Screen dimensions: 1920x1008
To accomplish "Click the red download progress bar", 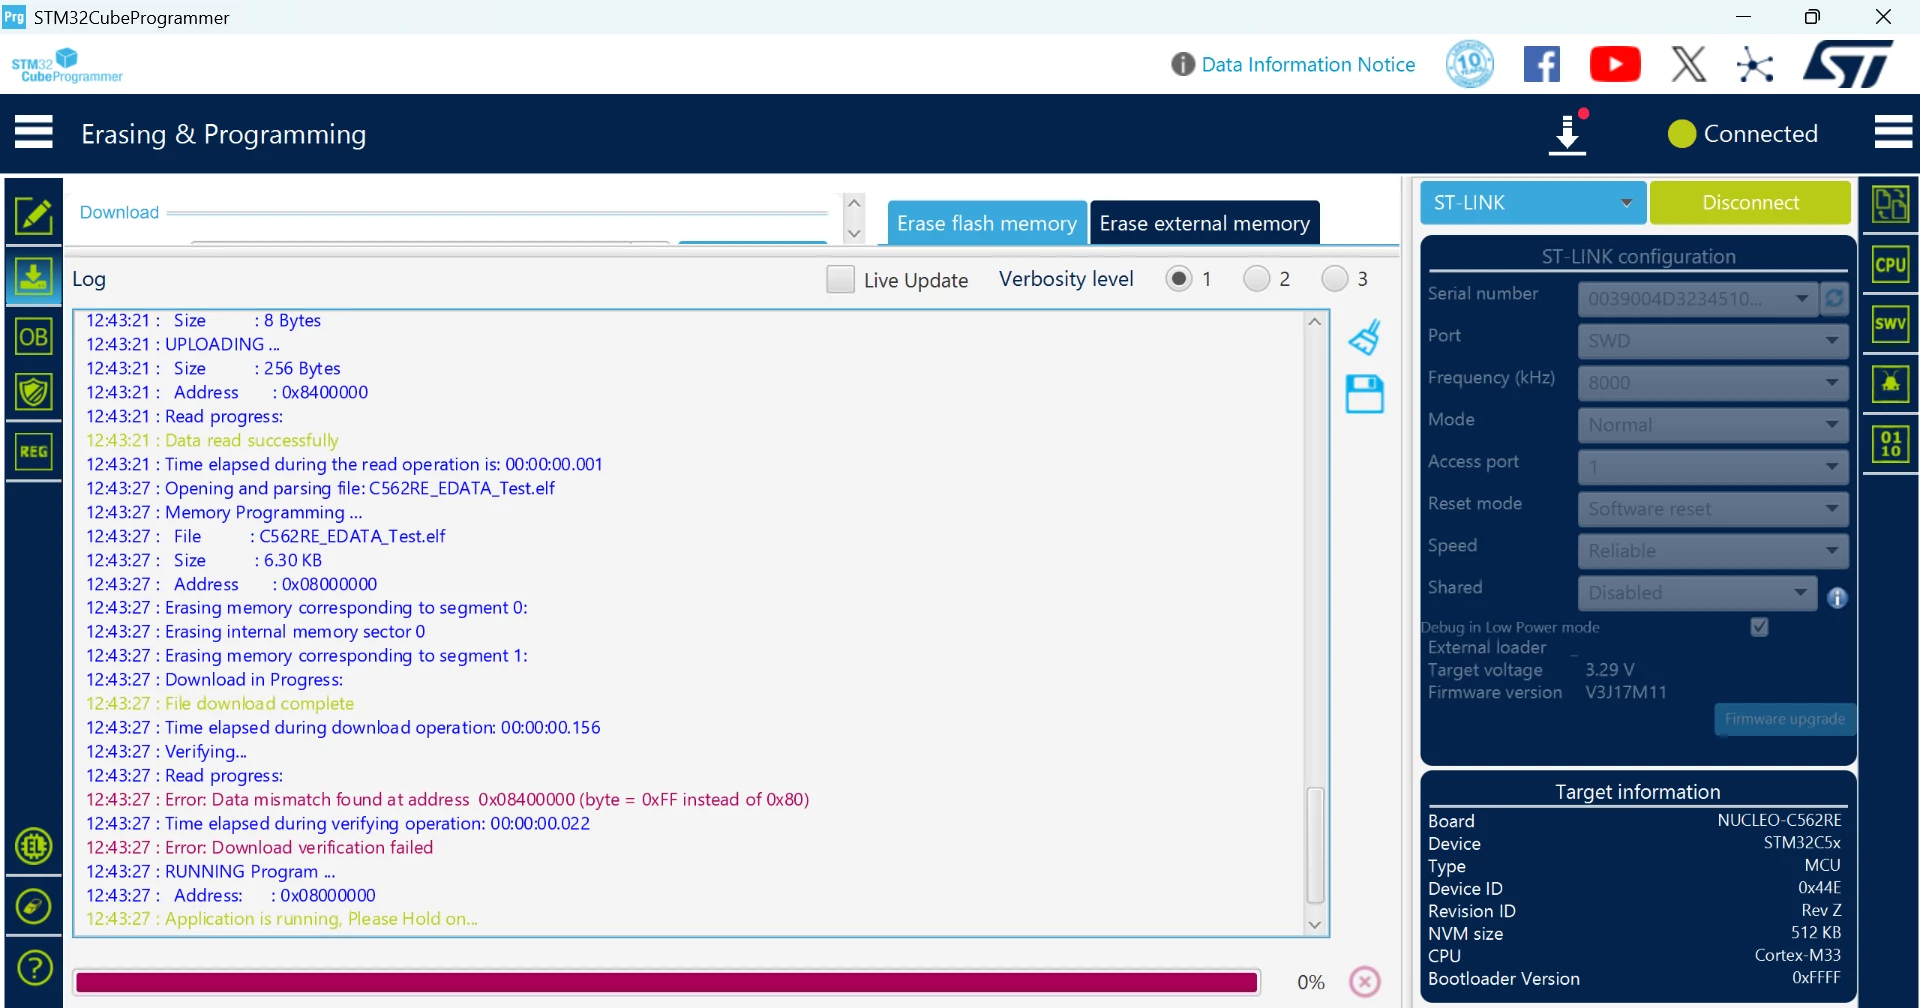I will tap(666, 982).
